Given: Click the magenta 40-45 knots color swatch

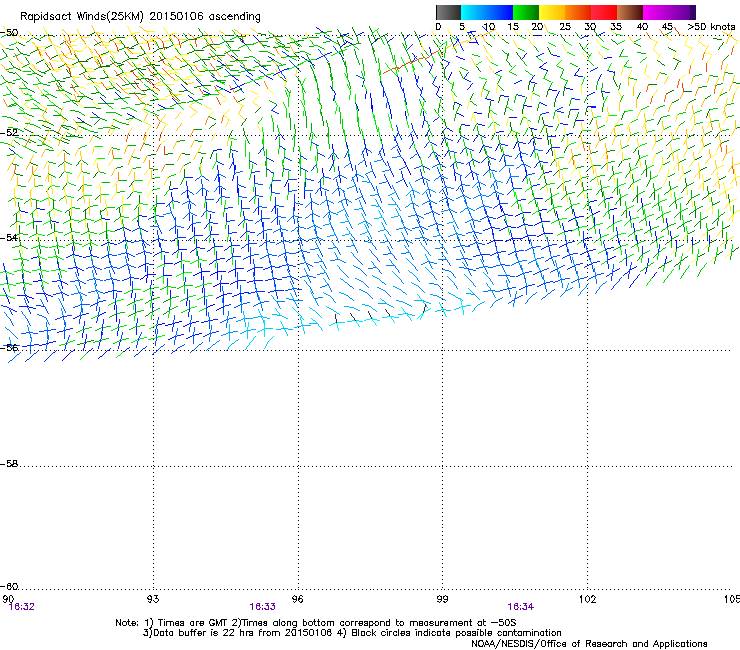Looking at the screenshot, I should [x=656, y=12].
